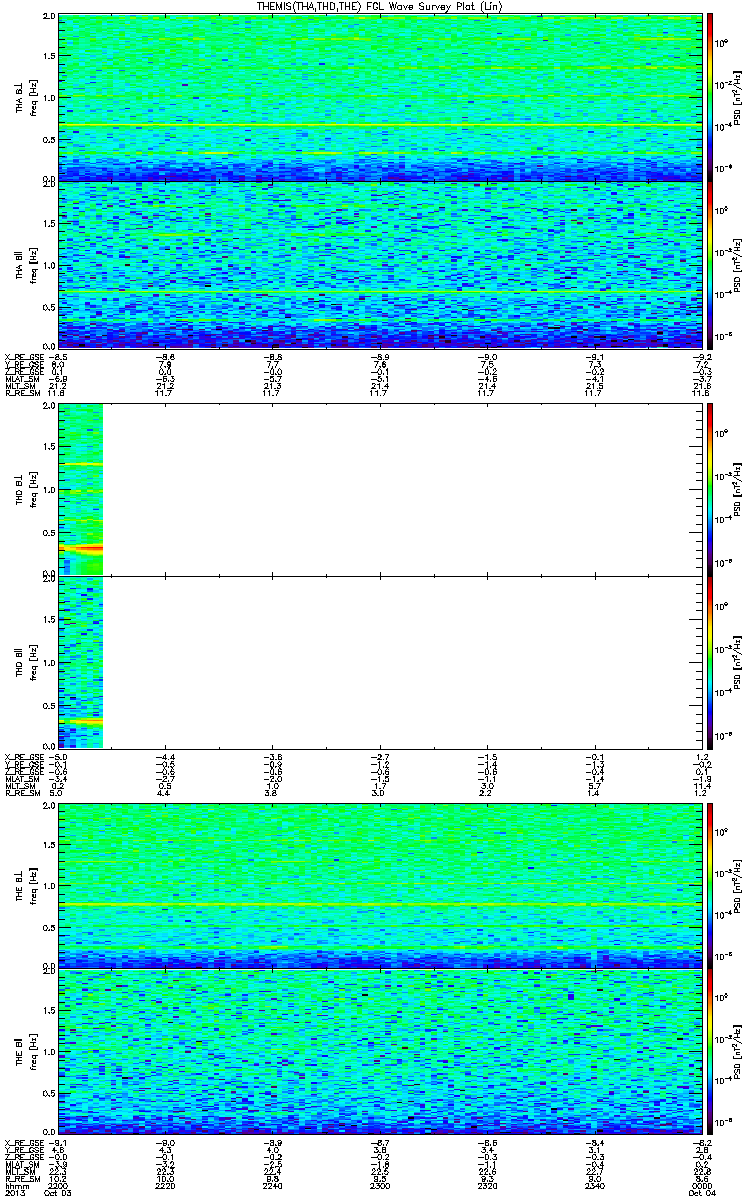
Task: Click the 'THD BII' axis label
Action: point(20,663)
